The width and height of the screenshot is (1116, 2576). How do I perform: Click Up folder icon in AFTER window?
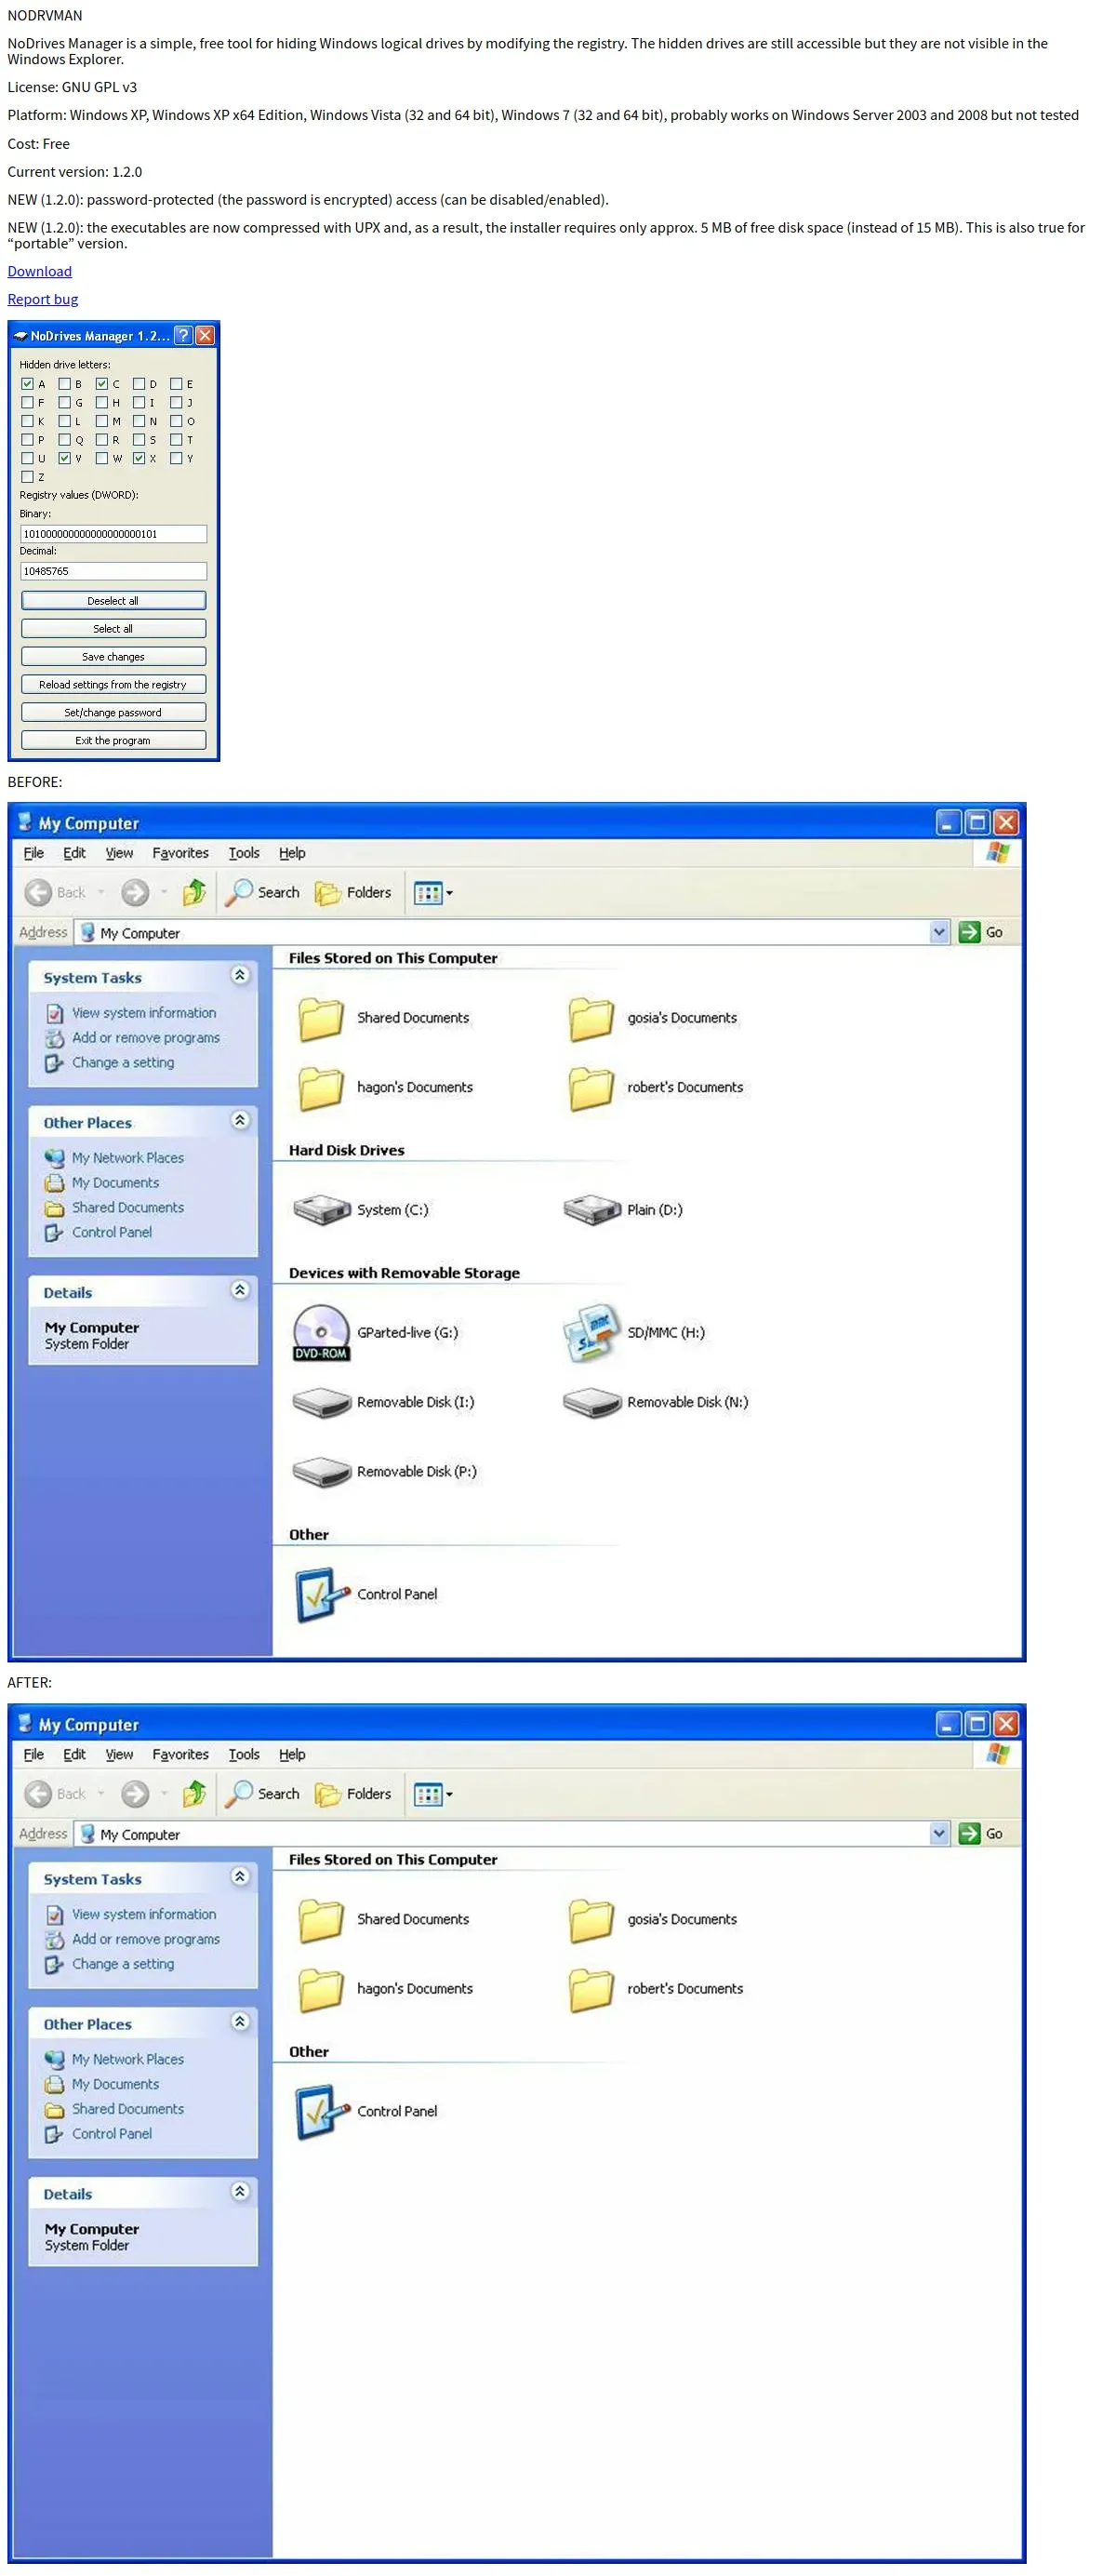[194, 1794]
